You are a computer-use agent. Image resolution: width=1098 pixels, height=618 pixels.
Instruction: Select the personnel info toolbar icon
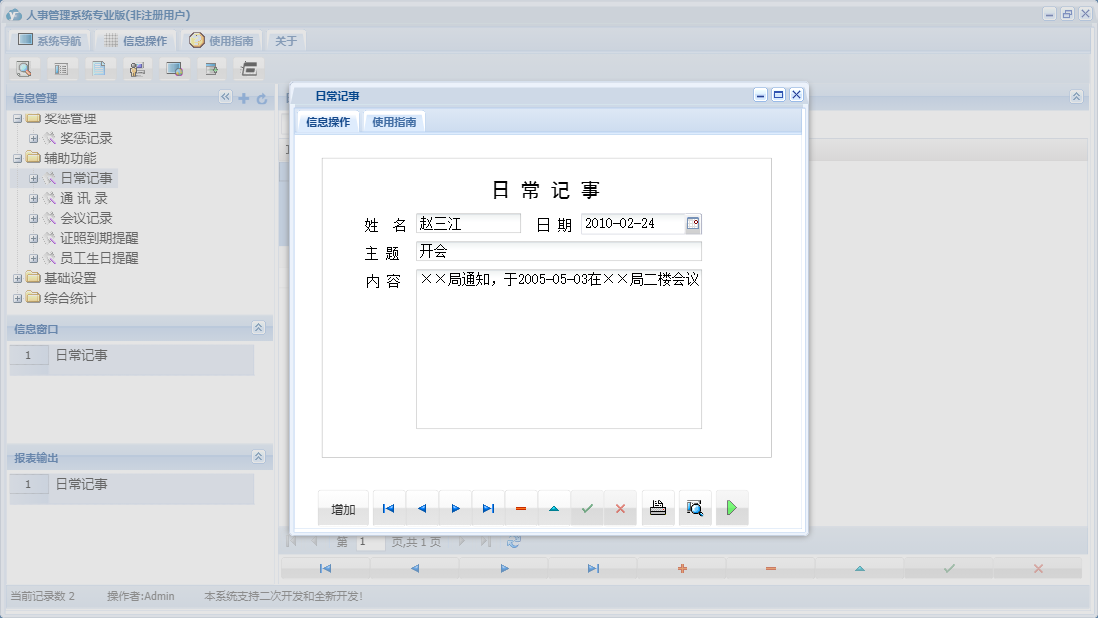(x=137, y=69)
